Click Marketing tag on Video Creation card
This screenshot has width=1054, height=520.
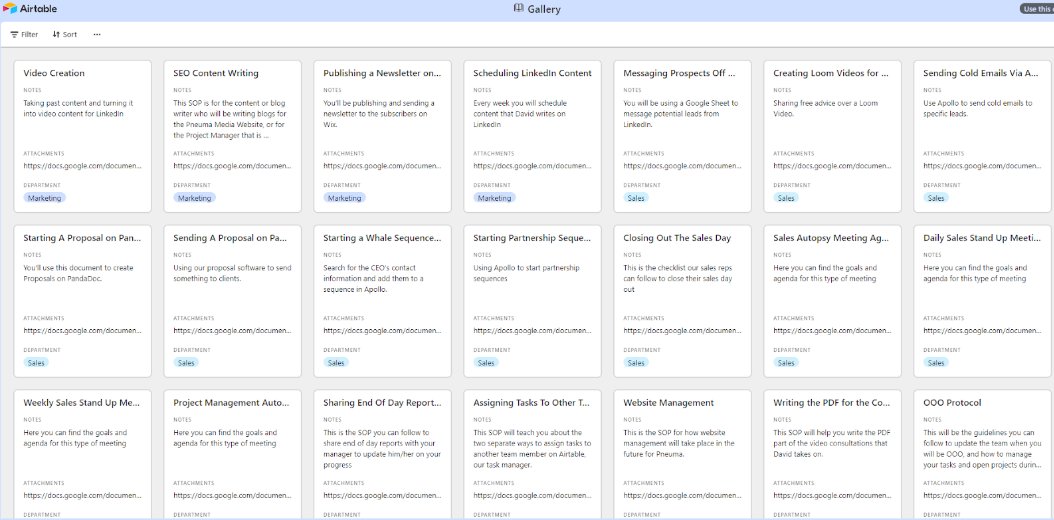click(44, 198)
